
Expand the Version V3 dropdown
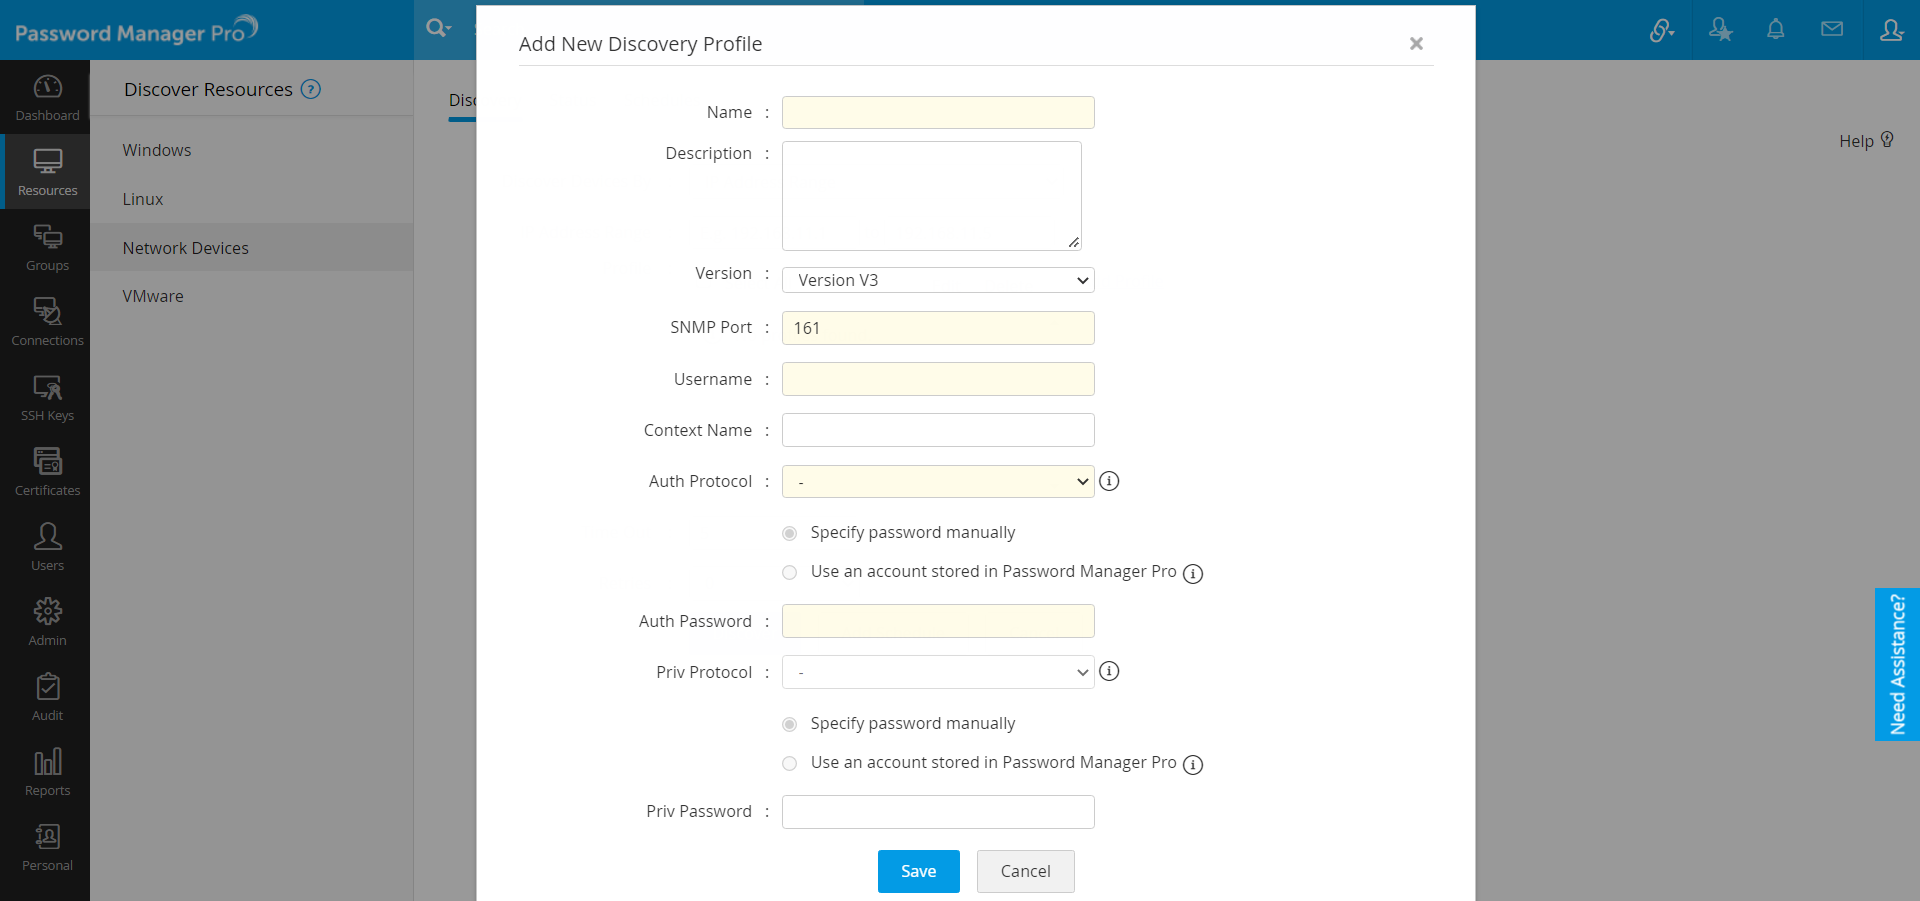click(937, 280)
